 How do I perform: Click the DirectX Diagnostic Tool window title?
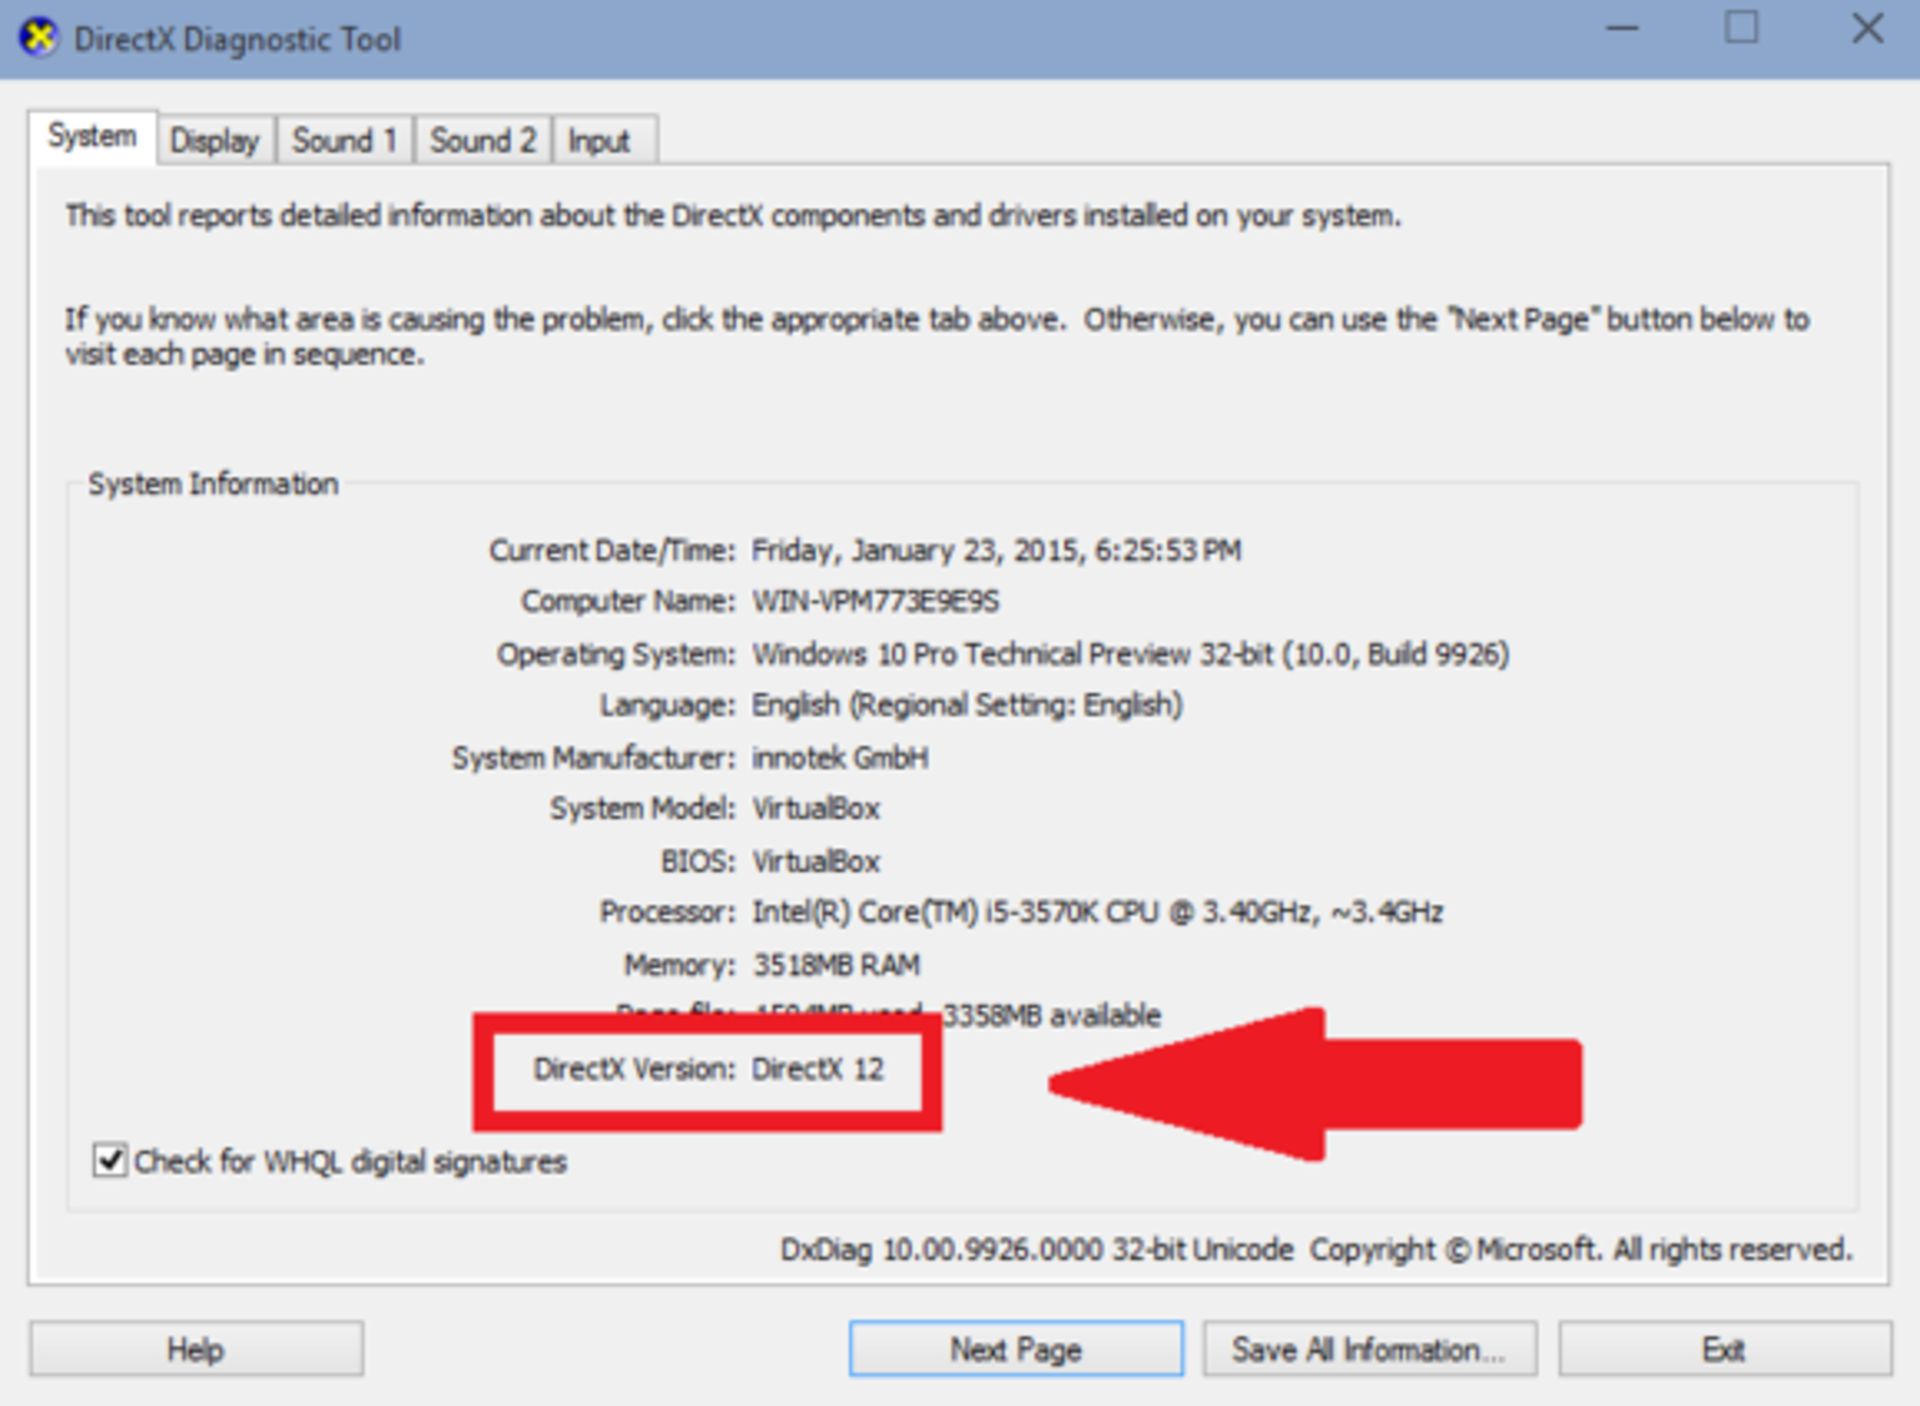(237, 39)
